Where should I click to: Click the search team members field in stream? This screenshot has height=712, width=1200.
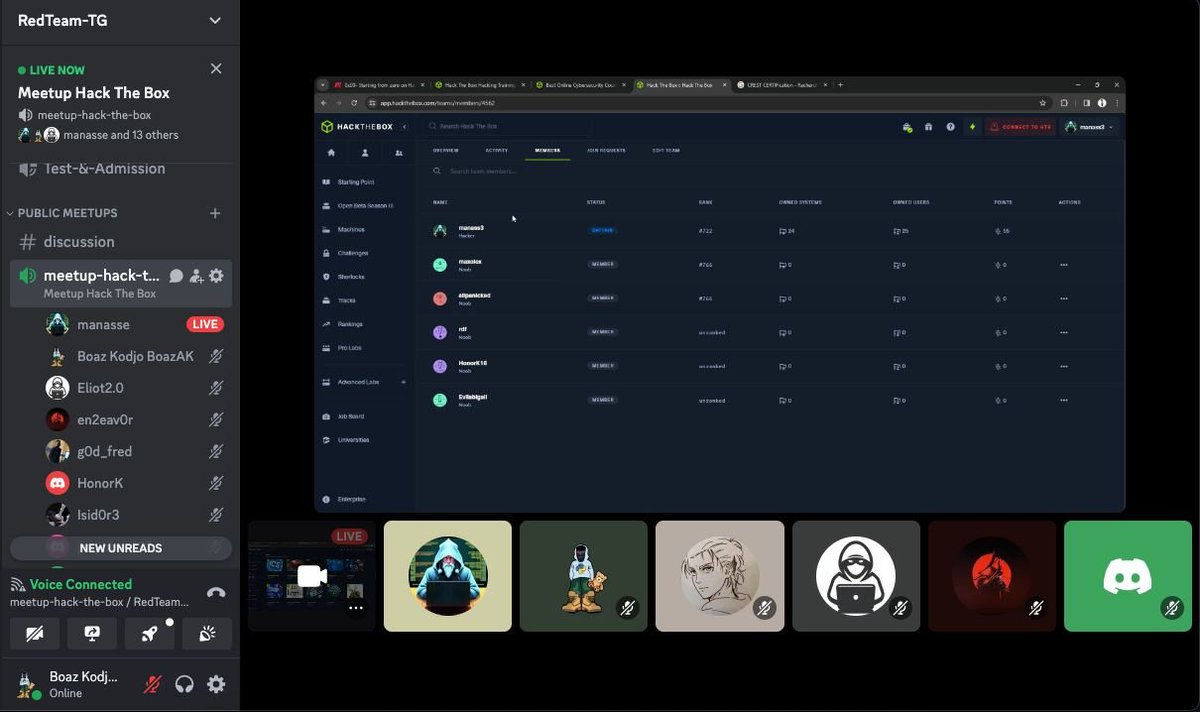pos(483,172)
